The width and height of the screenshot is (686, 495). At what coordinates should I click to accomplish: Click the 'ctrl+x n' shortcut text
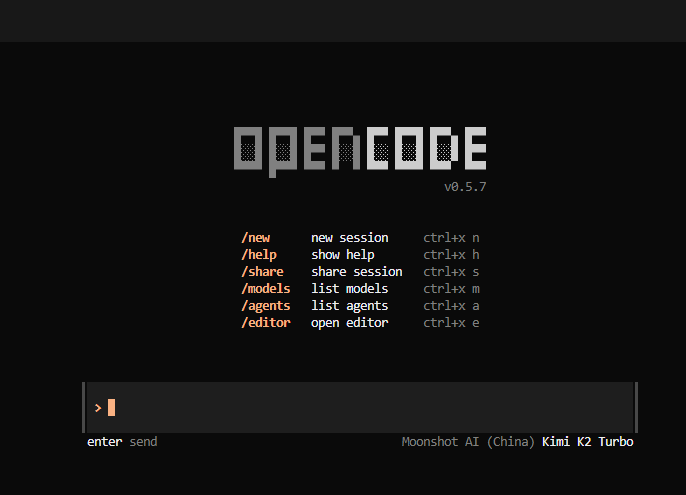pyautogui.click(x=451, y=238)
